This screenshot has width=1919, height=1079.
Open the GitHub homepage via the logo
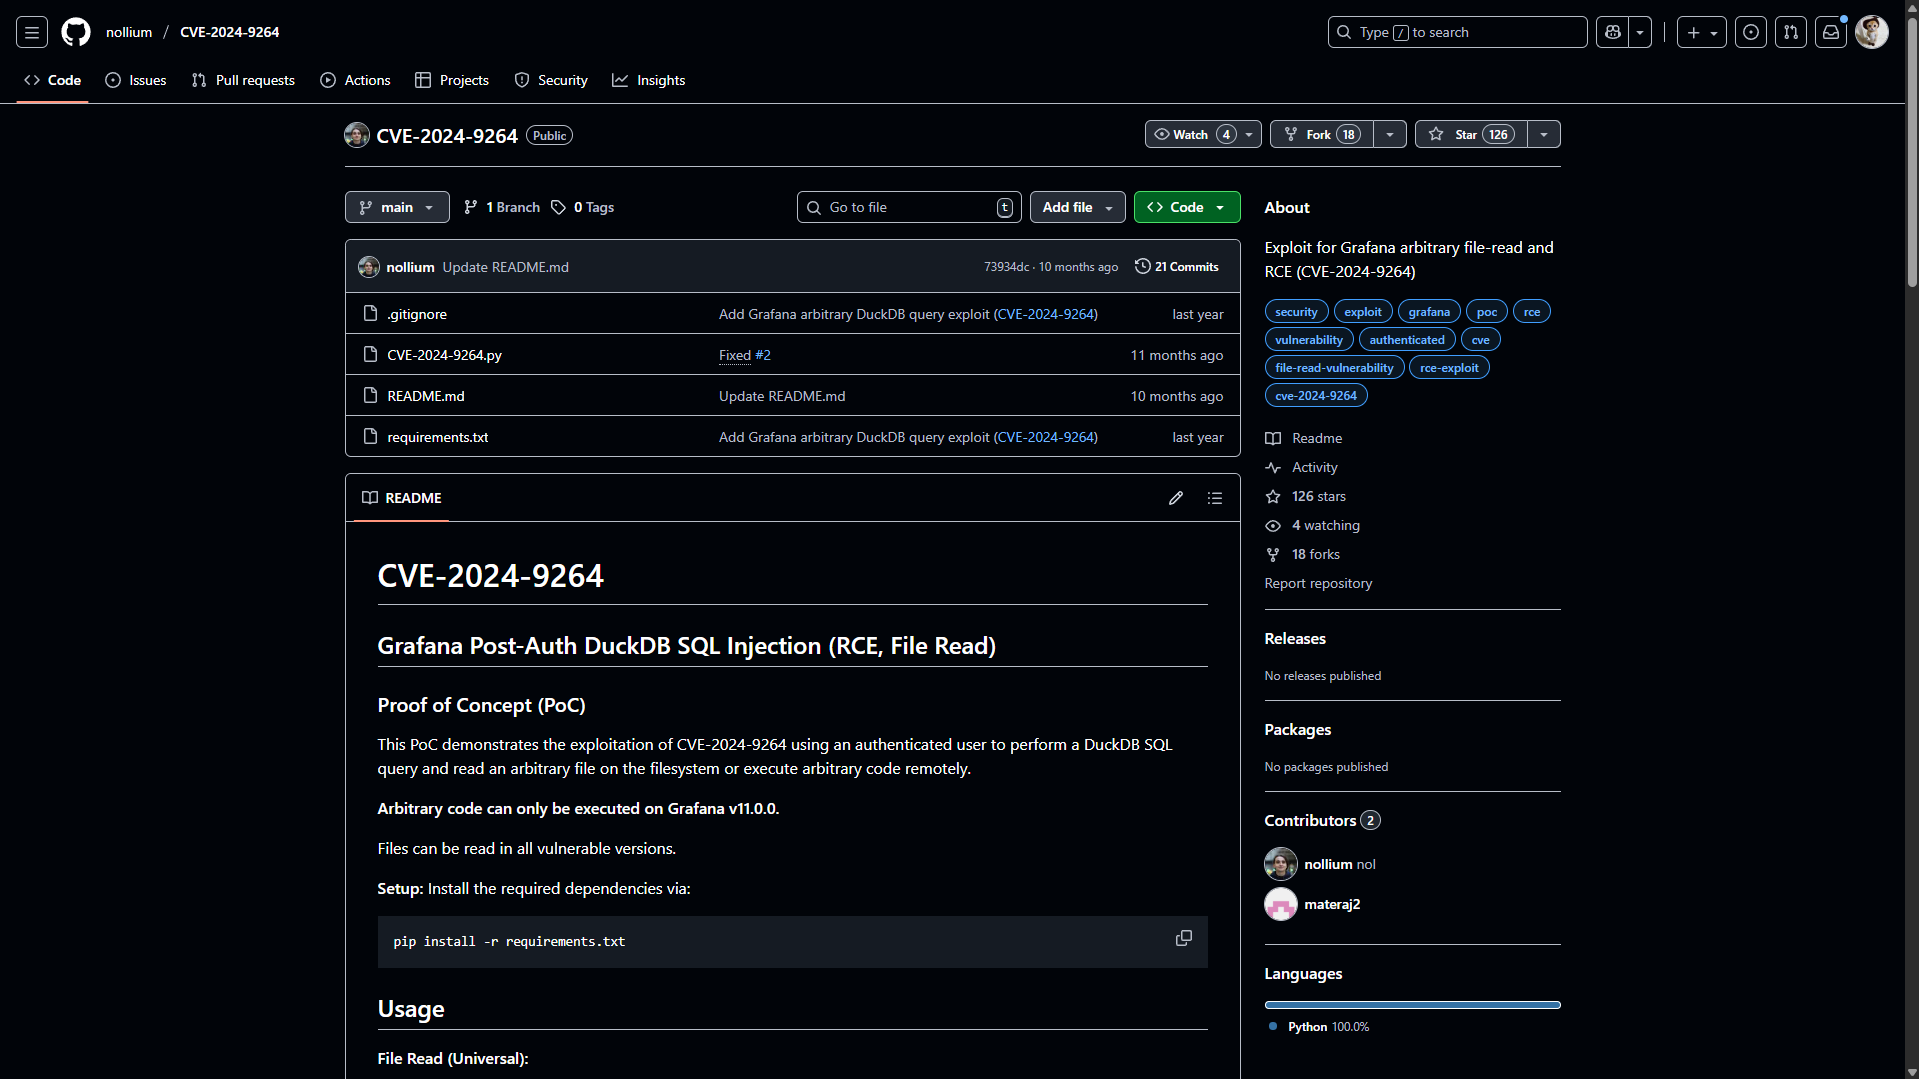[75, 31]
